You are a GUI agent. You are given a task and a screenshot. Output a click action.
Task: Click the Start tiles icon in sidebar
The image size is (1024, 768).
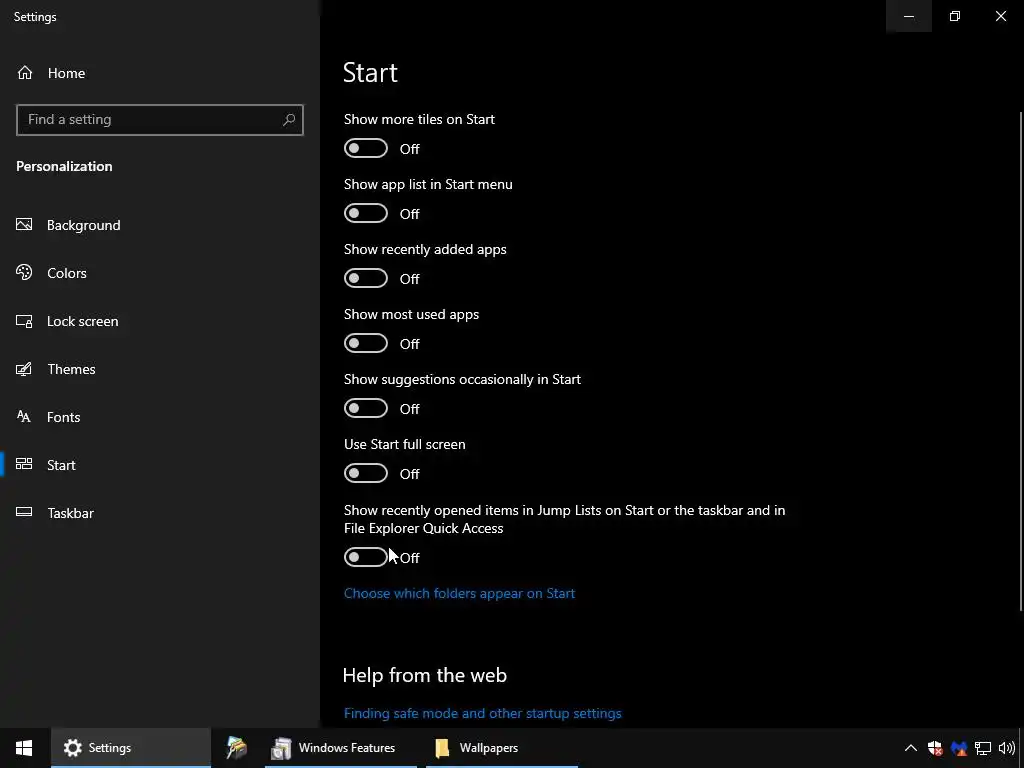pyautogui.click(x=24, y=464)
